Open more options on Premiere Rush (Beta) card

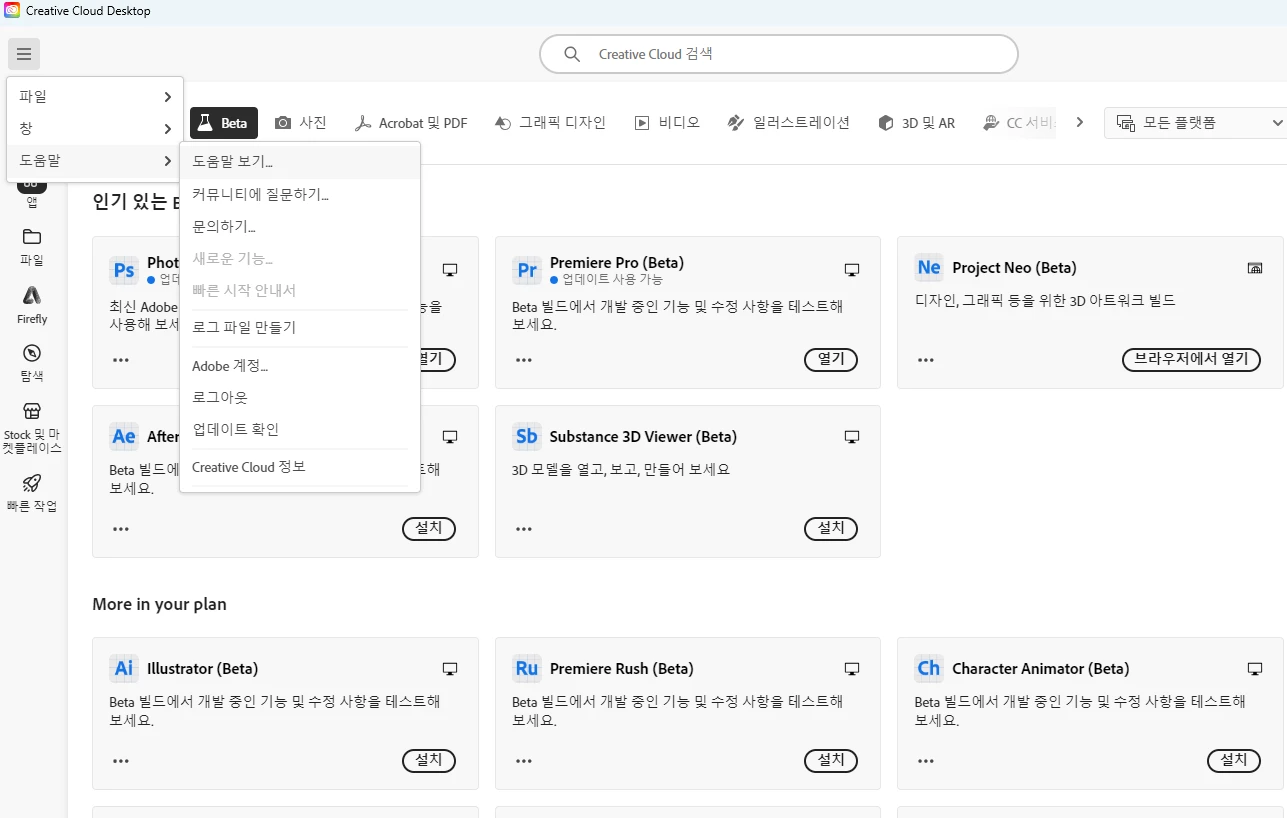pyautogui.click(x=524, y=760)
